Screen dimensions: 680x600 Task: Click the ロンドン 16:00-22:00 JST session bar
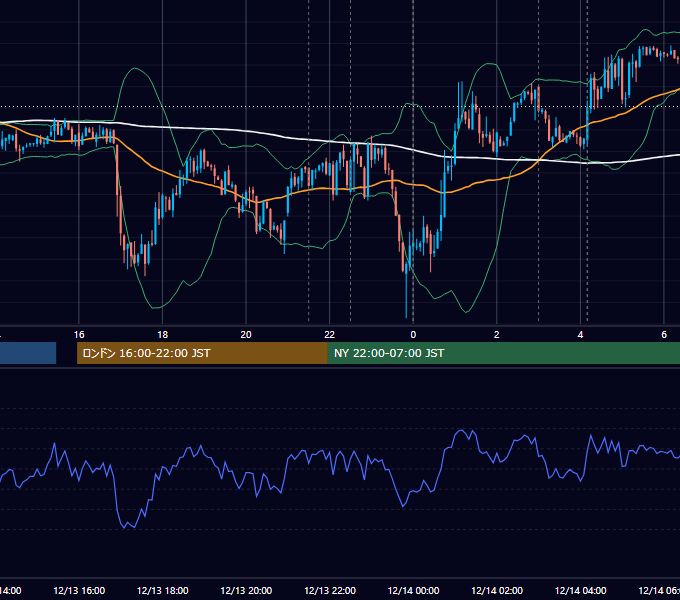(x=202, y=353)
